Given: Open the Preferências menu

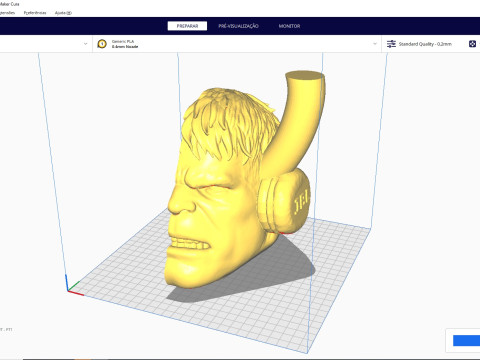Looking at the screenshot, I should click(x=35, y=13).
